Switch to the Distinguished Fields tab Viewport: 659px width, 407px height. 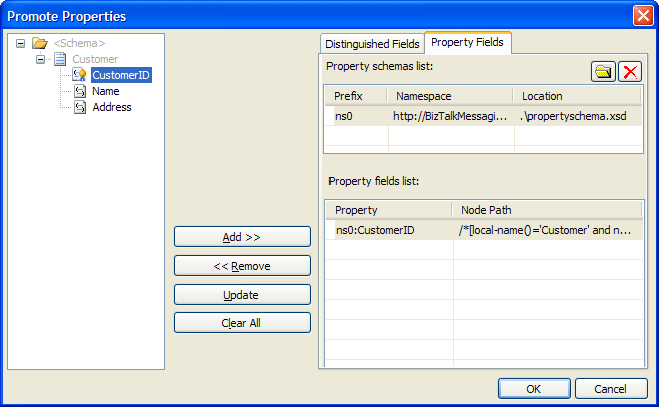[372, 44]
